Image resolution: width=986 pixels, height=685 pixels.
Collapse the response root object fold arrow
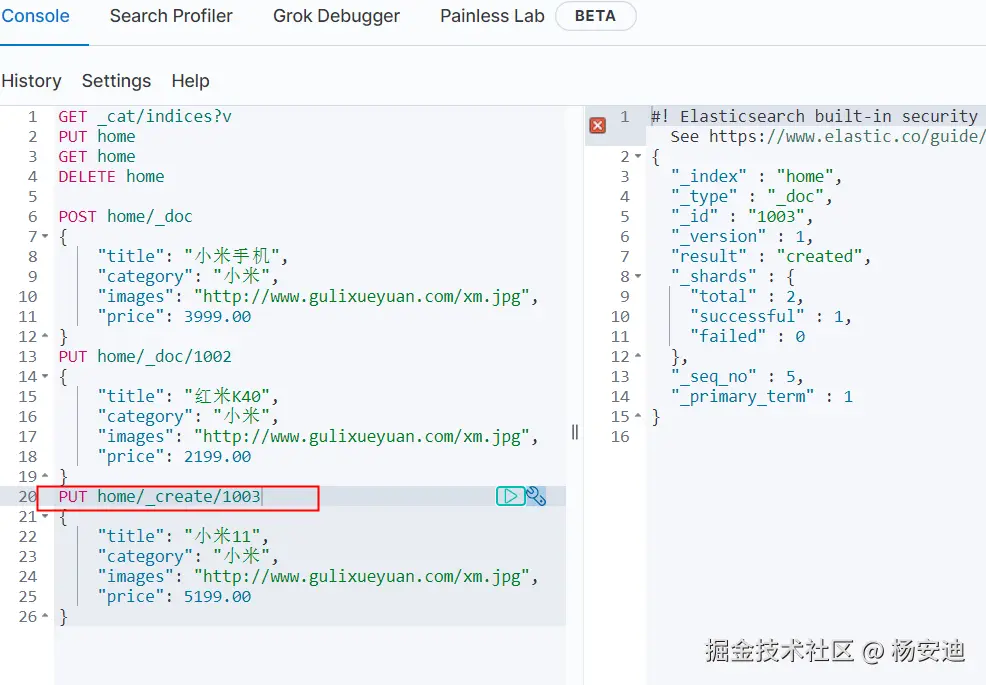(x=639, y=157)
